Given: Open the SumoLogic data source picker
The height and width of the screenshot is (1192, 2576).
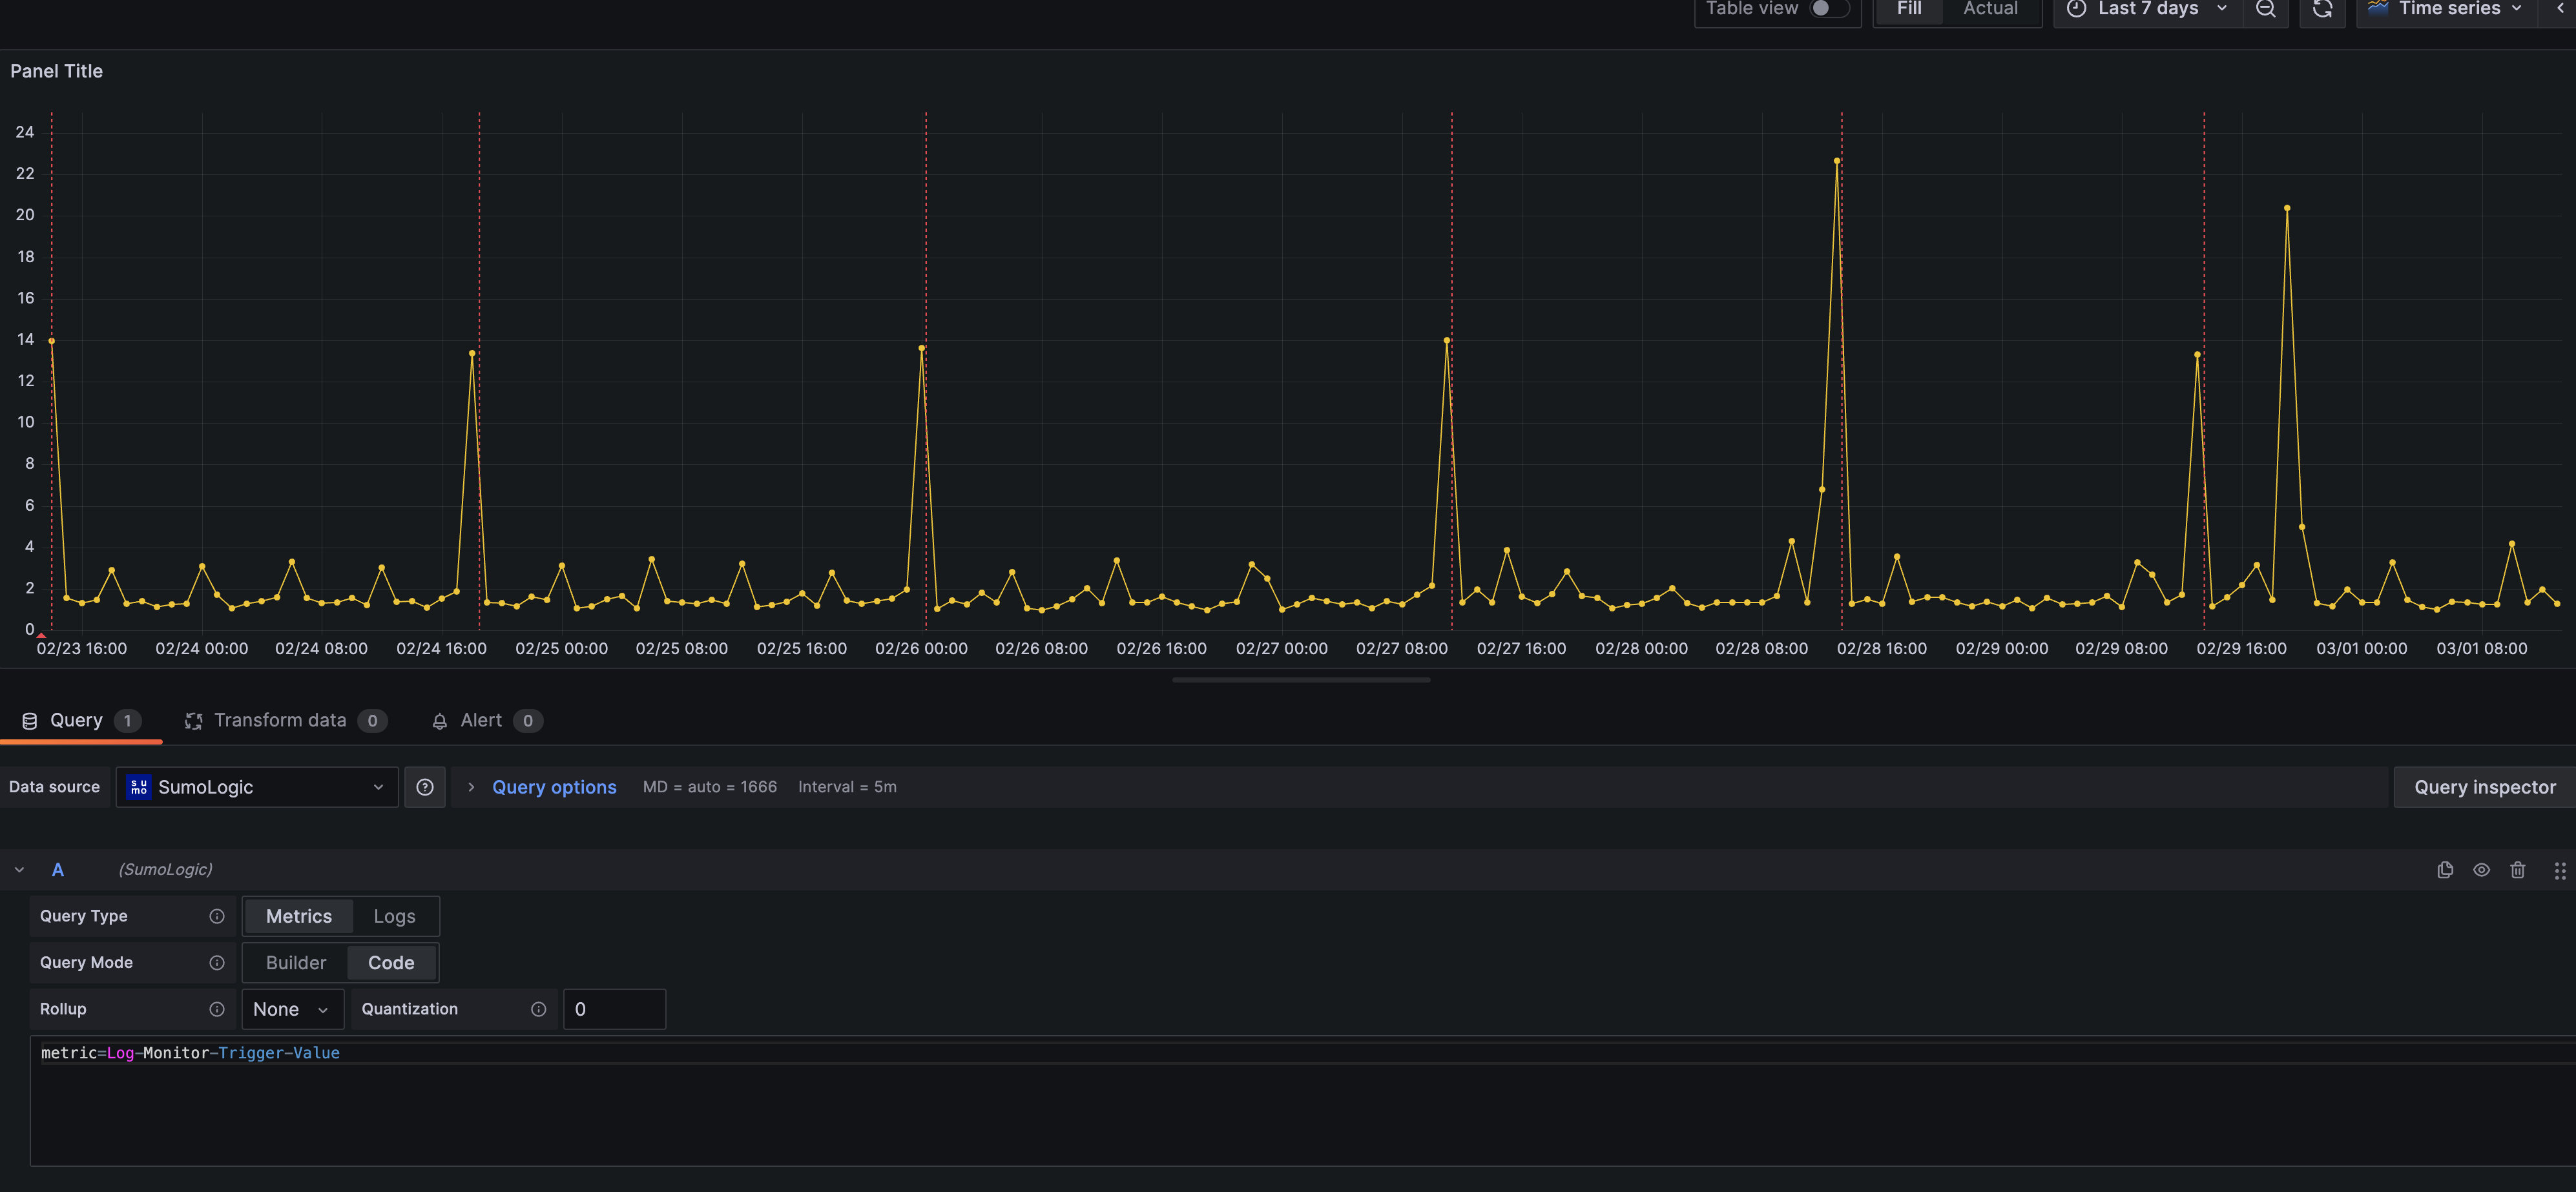Looking at the screenshot, I should [256, 787].
